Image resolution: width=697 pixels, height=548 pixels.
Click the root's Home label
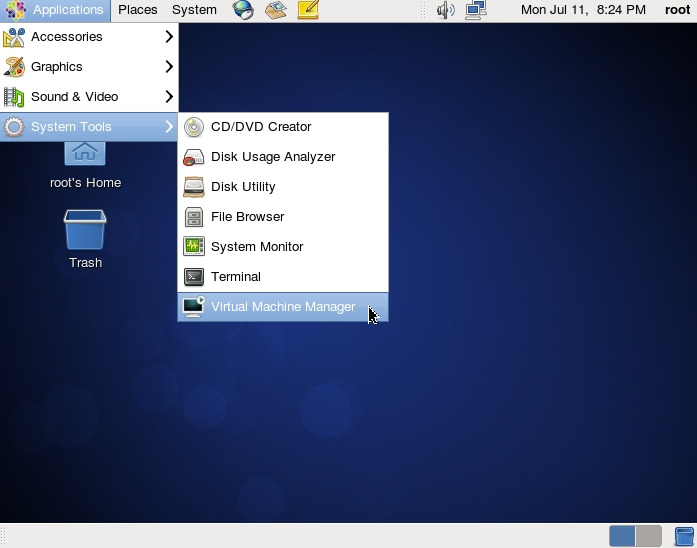coord(85,183)
